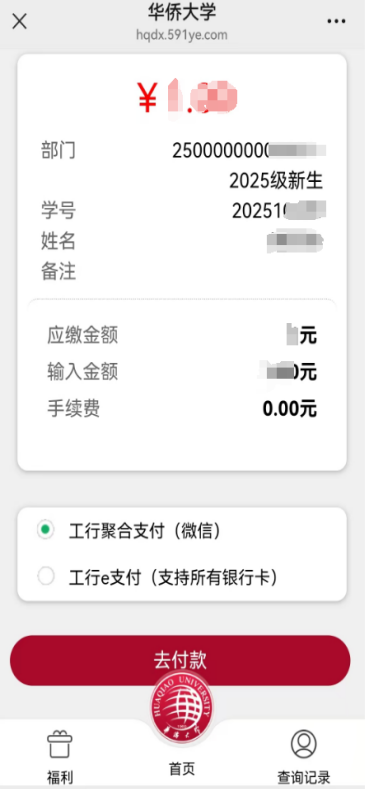Open the person icon for query records
The width and height of the screenshot is (369, 789).
304,743
